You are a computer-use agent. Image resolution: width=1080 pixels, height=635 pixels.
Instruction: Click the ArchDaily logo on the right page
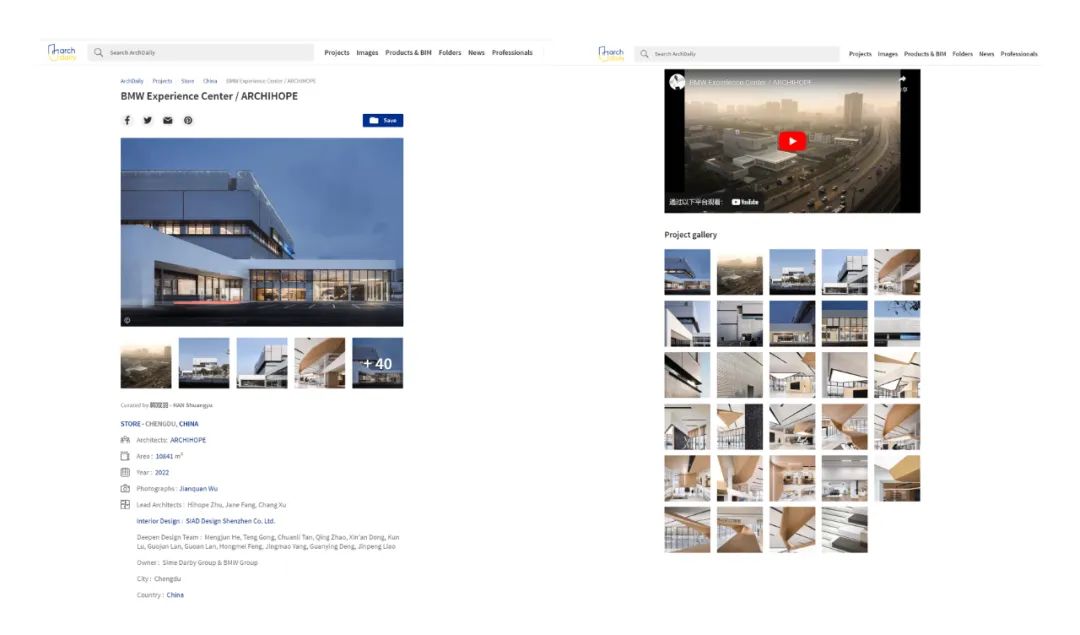coord(611,54)
